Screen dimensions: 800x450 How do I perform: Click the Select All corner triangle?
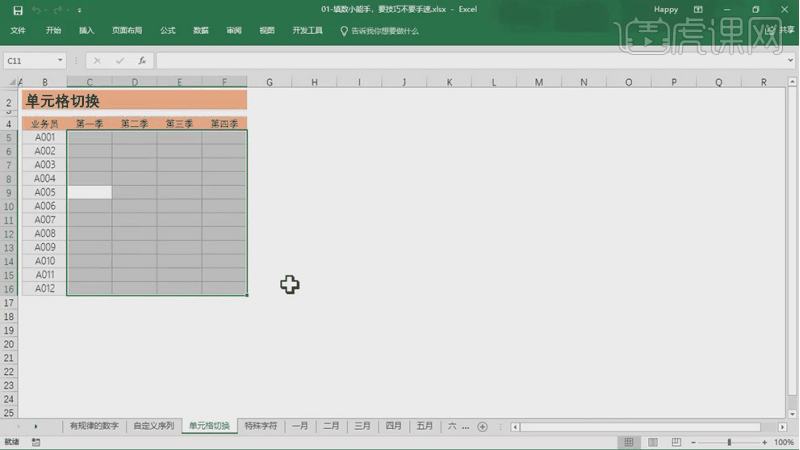point(13,82)
